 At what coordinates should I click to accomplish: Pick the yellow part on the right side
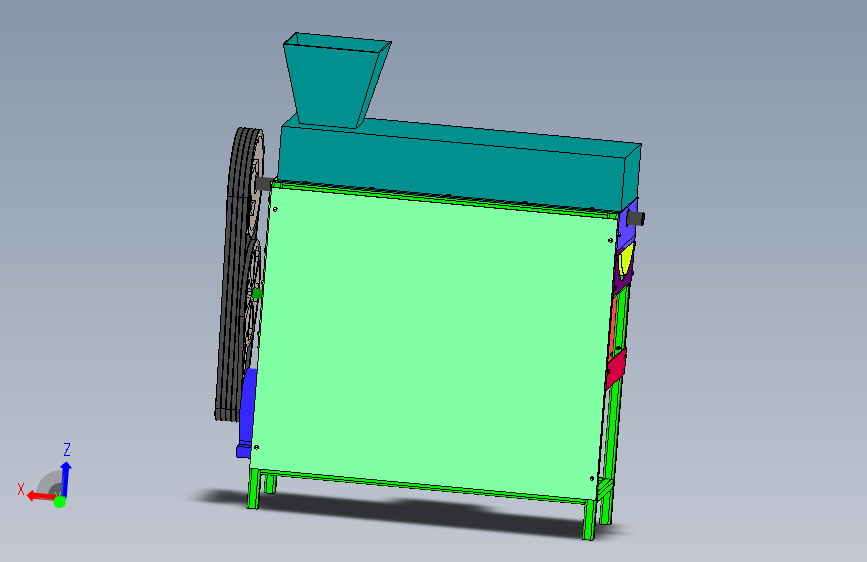tap(626, 261)
